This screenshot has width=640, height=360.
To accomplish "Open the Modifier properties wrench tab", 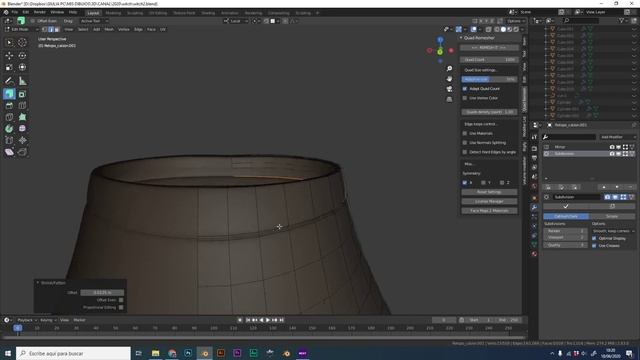I will [534, 207].
